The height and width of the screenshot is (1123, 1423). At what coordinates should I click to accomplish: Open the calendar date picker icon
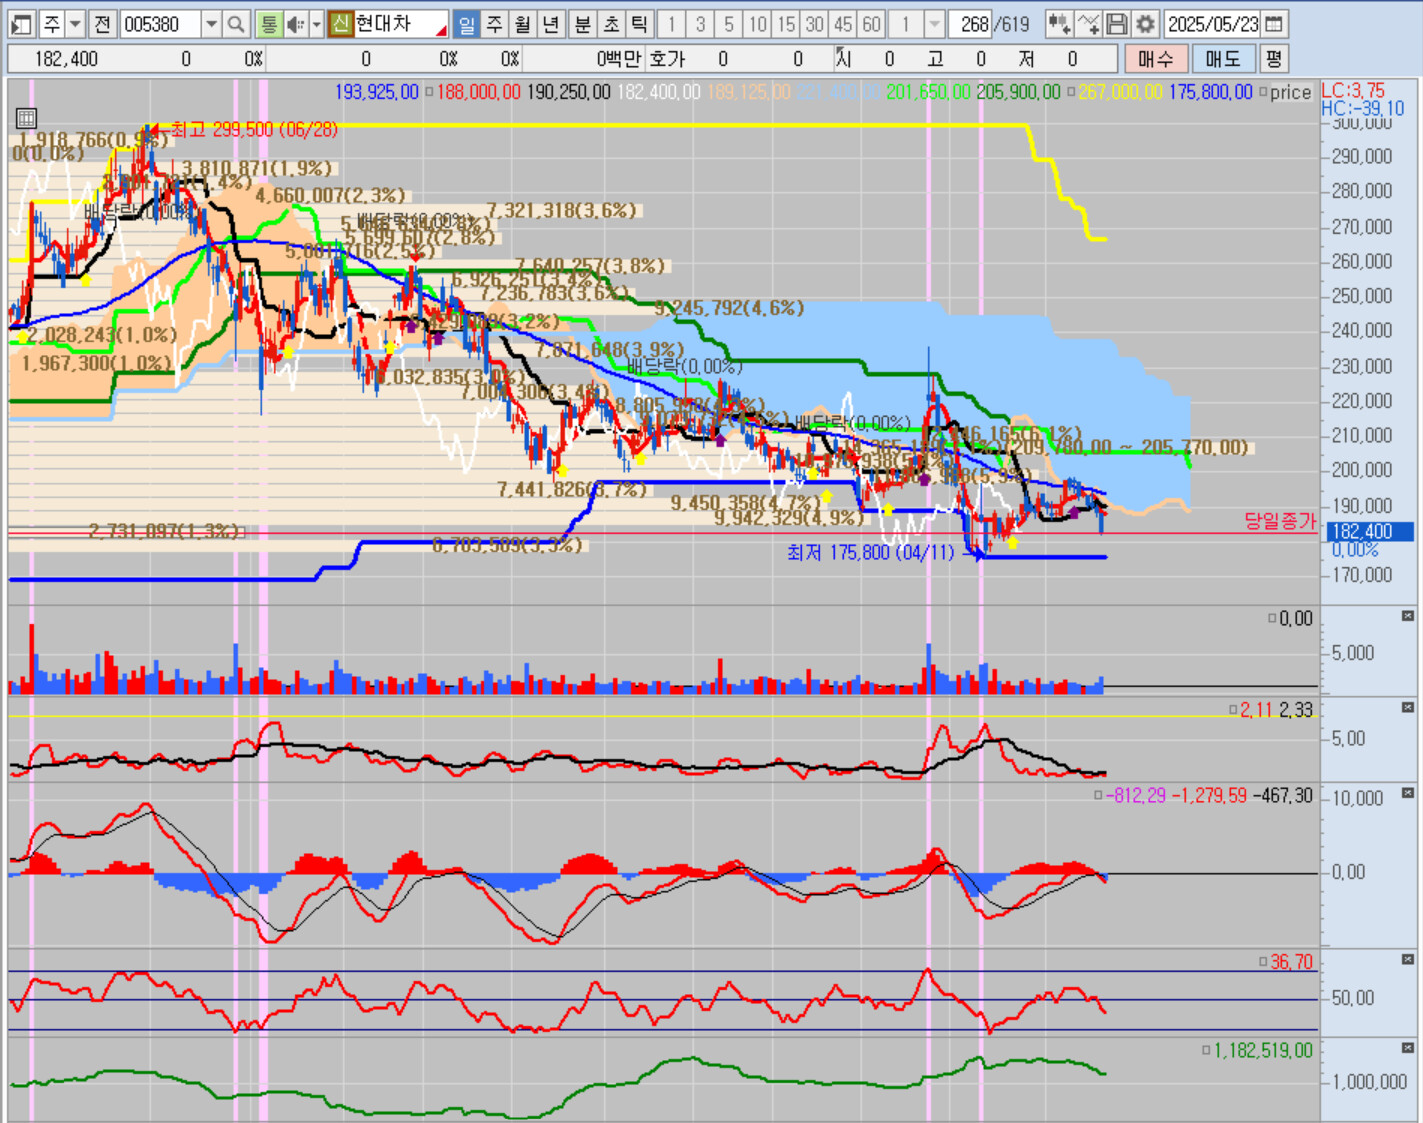coord(1274,24)
